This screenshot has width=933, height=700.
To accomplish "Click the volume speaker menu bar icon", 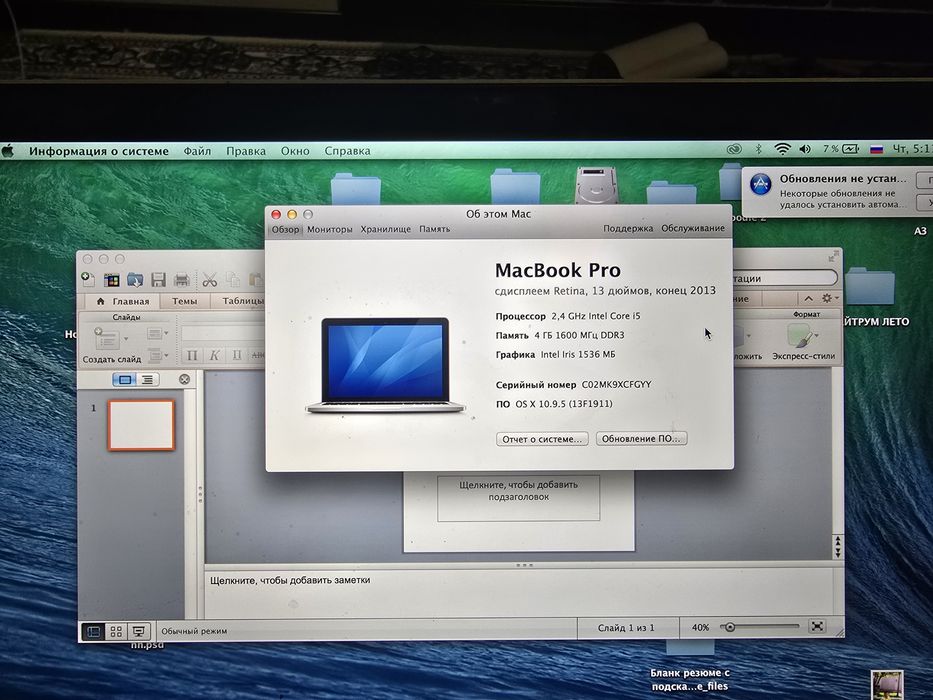I will point(805,149).
